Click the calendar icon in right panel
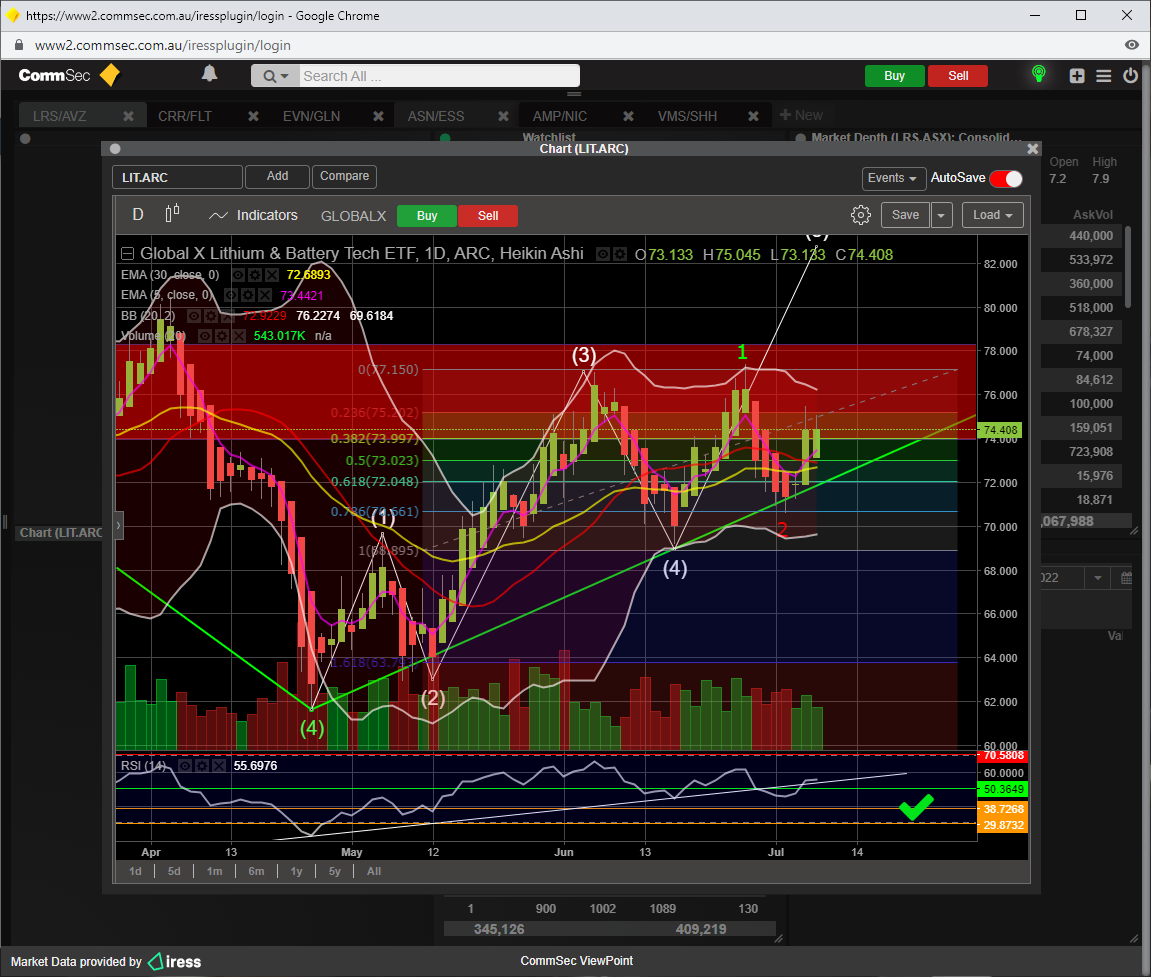 click(x=1126, y=578)
